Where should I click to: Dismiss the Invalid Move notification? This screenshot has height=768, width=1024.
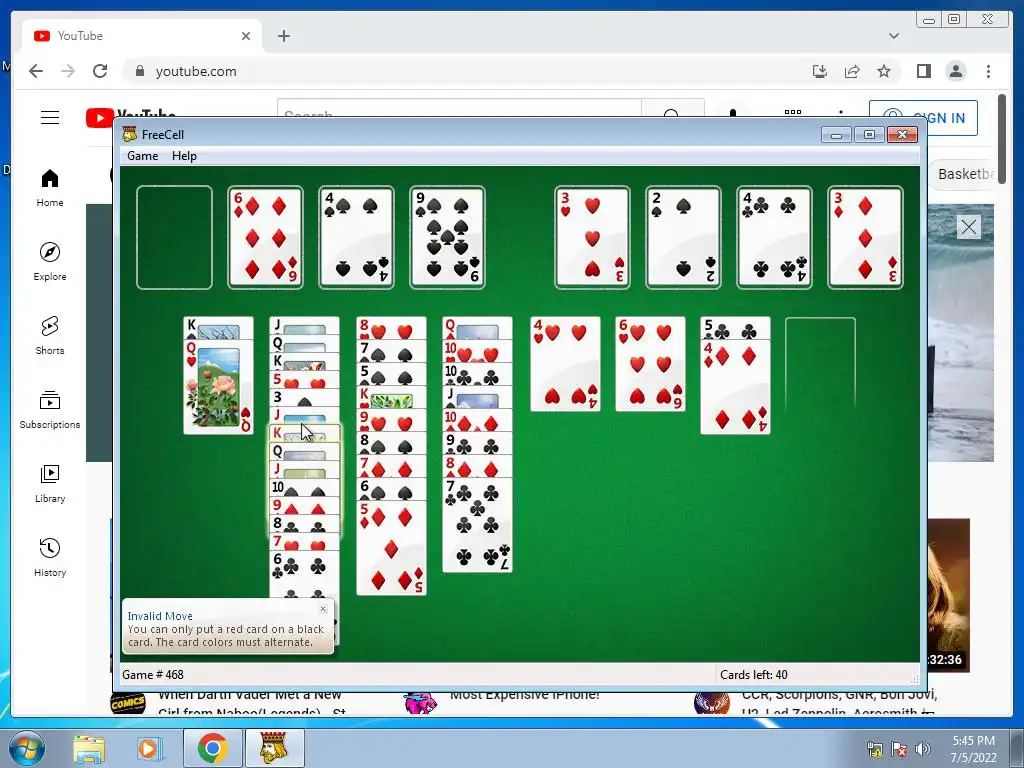coord(323,609)
